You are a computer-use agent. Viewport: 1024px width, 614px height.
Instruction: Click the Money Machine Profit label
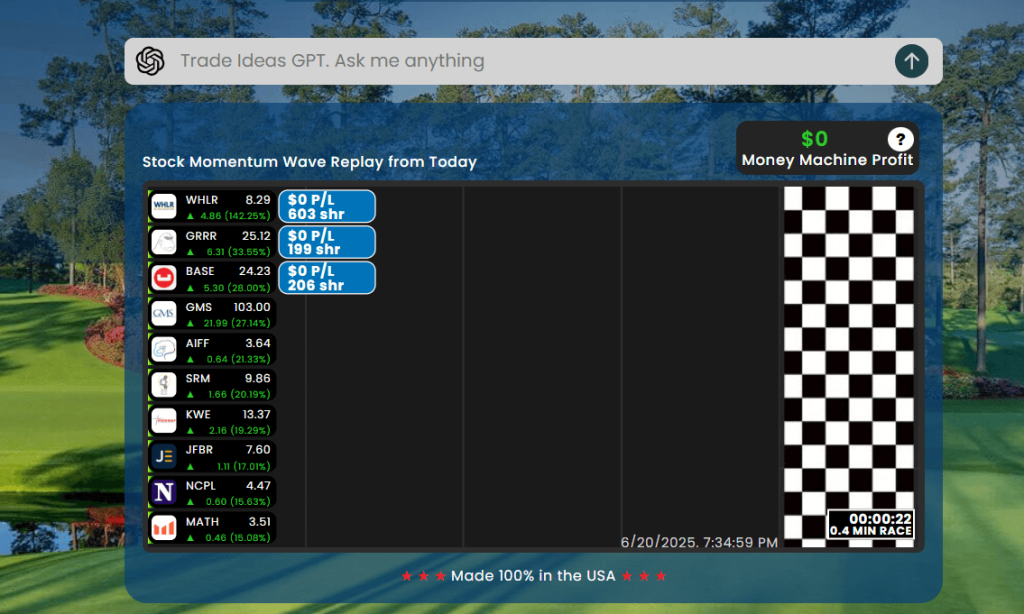(x=827, y=160)
